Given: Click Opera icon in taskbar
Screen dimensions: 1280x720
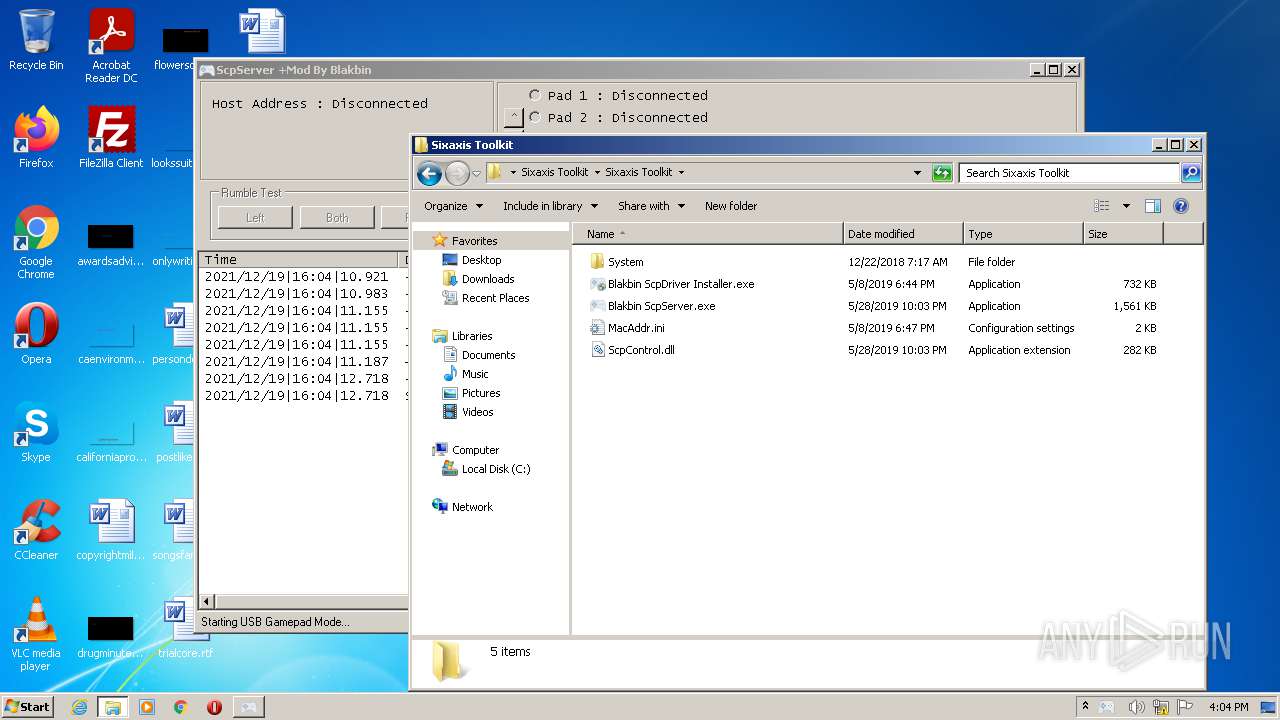Looking at the screenshot, I should tap(214, 707).
